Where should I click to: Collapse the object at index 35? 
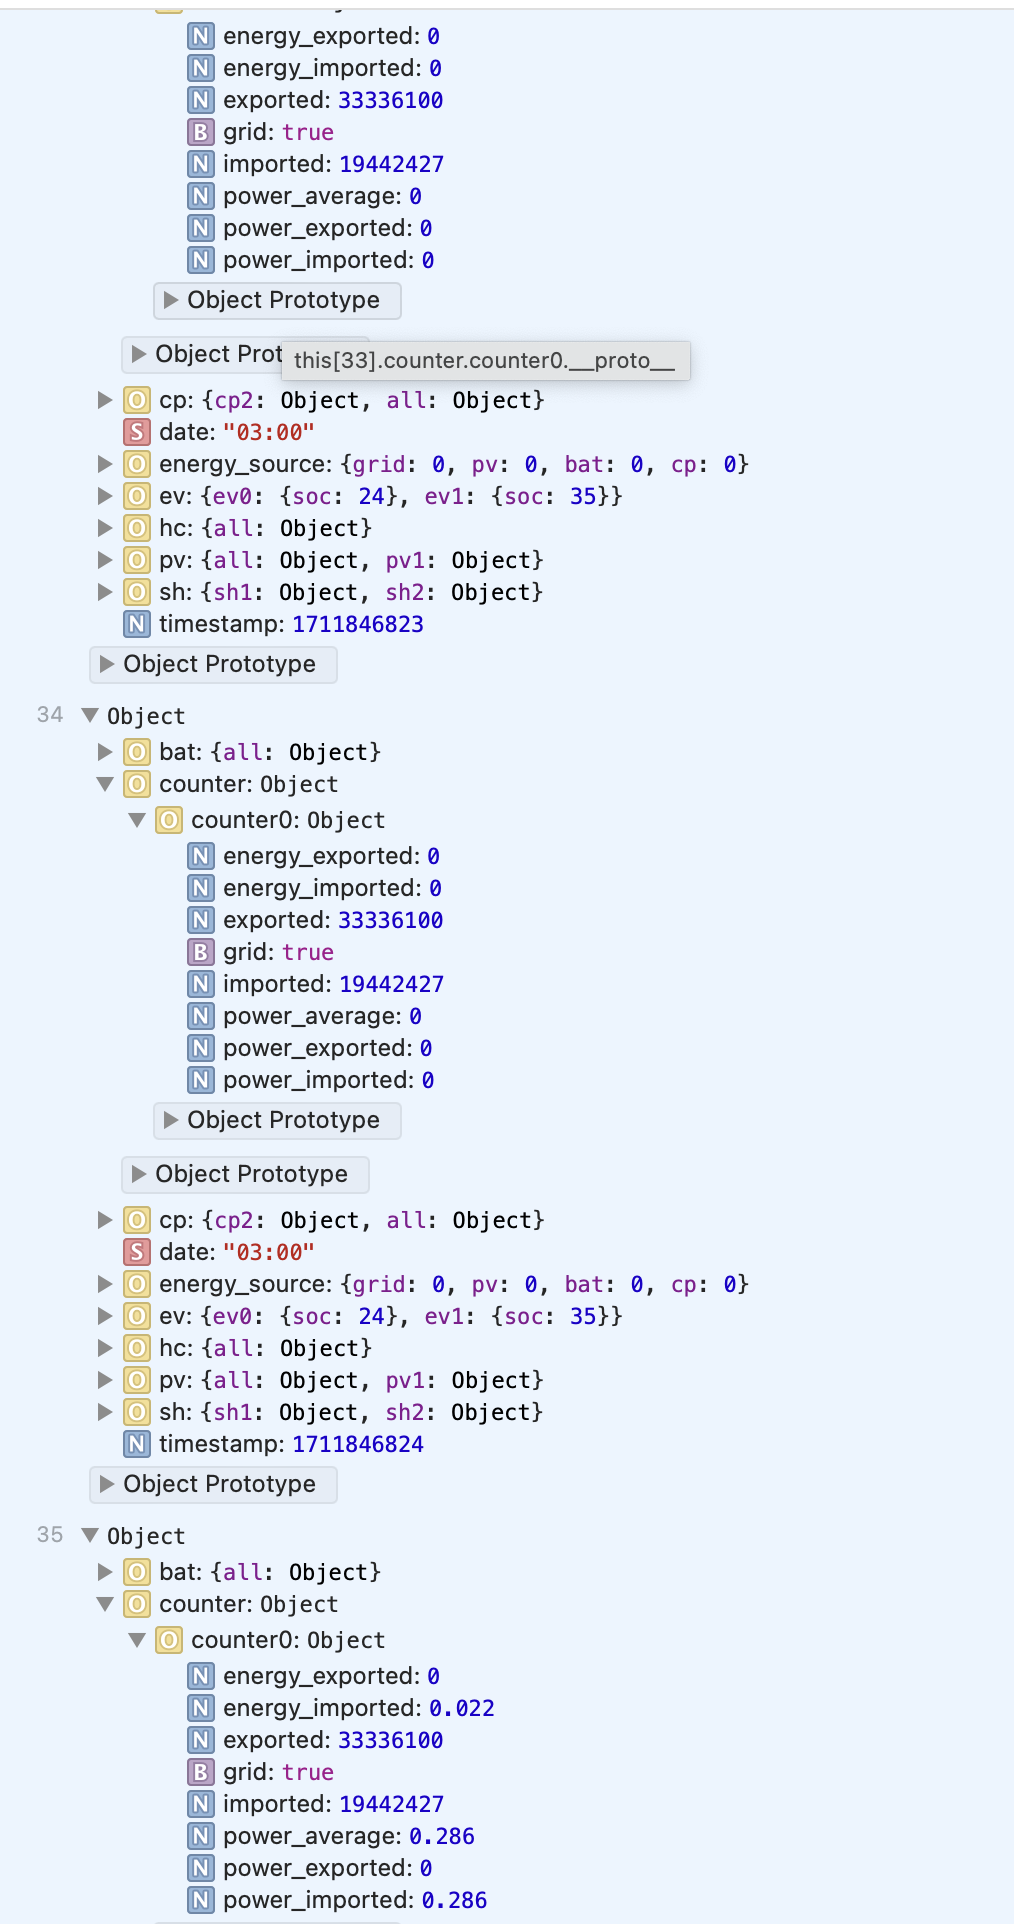pos(90,1535)
